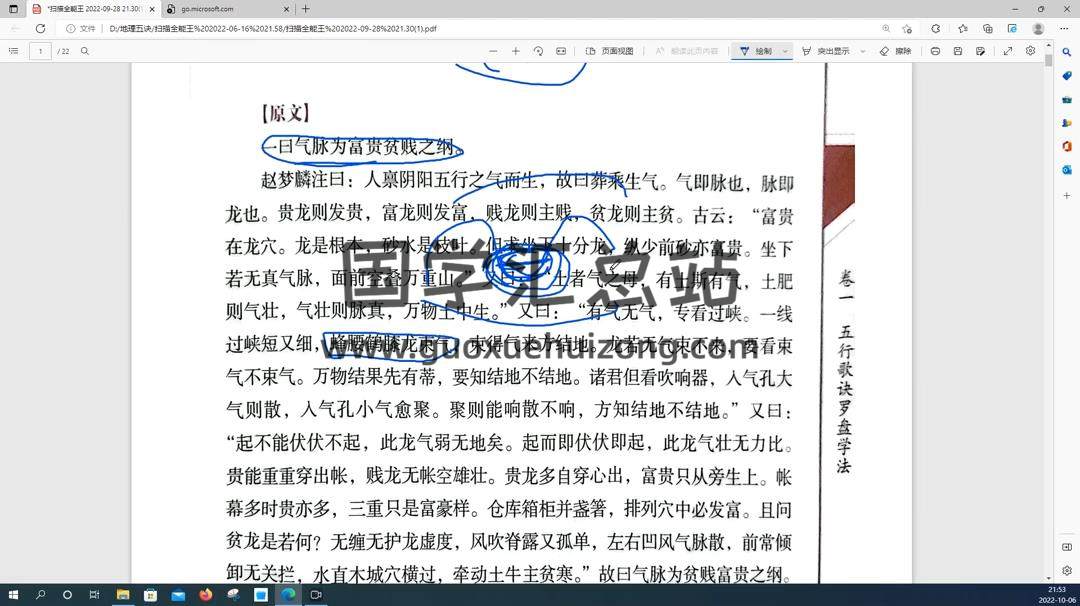Open Firefox from the Windows taskbar

point(206,595)
